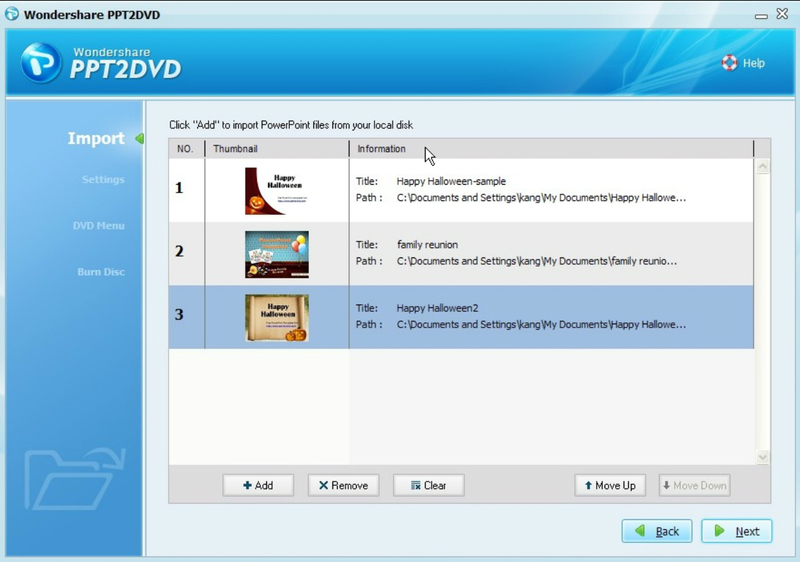
Task: Close the PPT2DVD window
Action: pos(782,14)
